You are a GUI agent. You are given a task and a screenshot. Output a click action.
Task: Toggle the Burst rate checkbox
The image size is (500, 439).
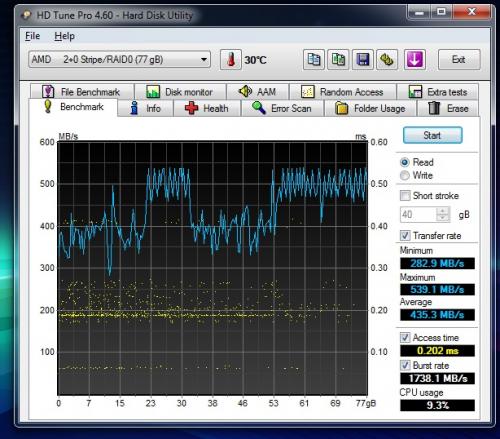(405, 365)
